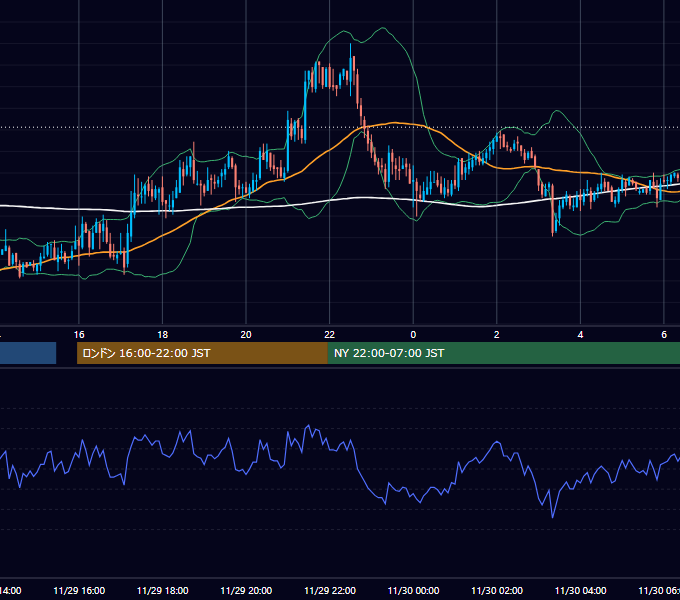Viewport: 680px width, 600px height.
Task: Click the hour label 2 on the chart axis
Action: pyautogui.click(x=497, y=335)
